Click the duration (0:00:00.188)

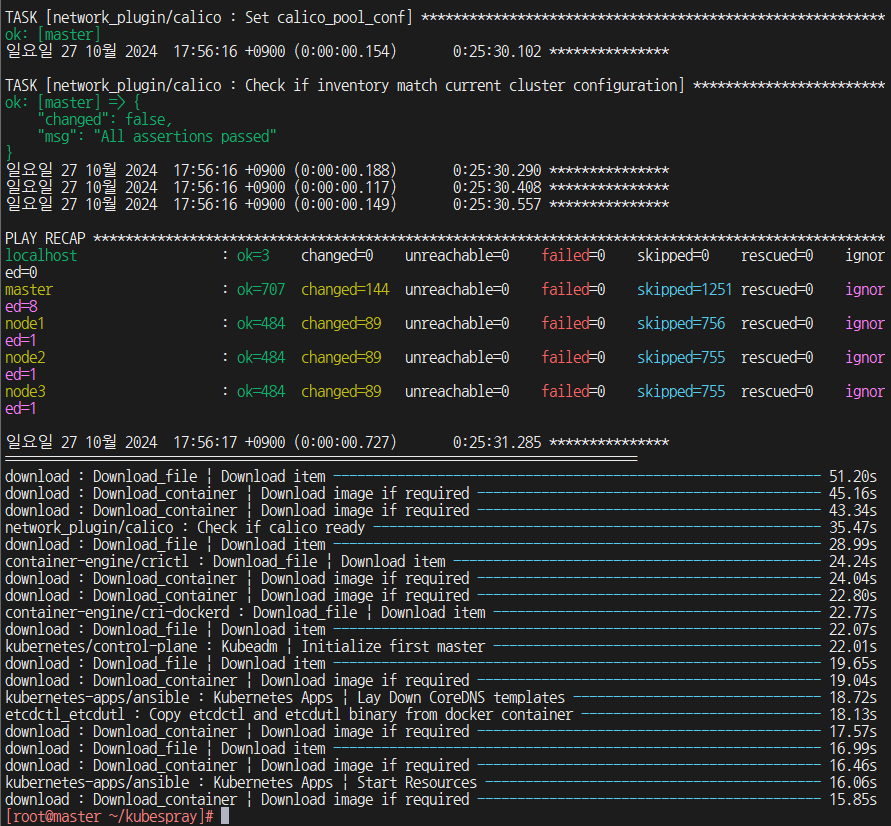[345, 170]
